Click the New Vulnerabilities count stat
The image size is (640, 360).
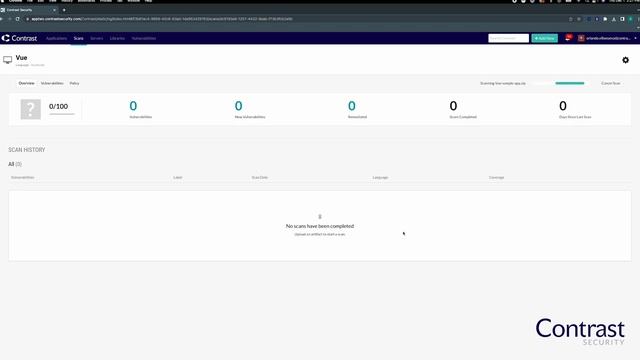click(249, 109)
